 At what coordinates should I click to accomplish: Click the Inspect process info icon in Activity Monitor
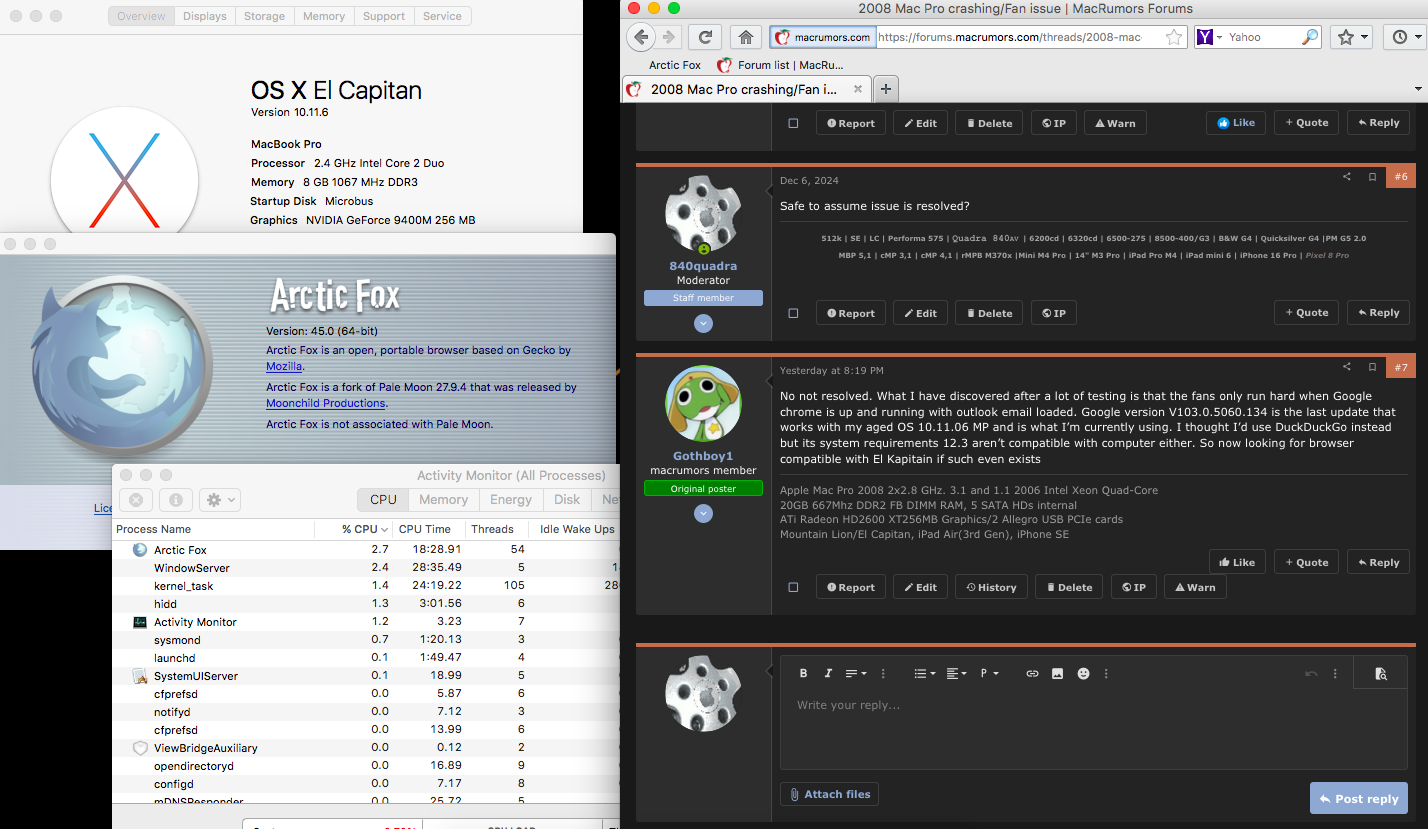[x=175, y=500]
